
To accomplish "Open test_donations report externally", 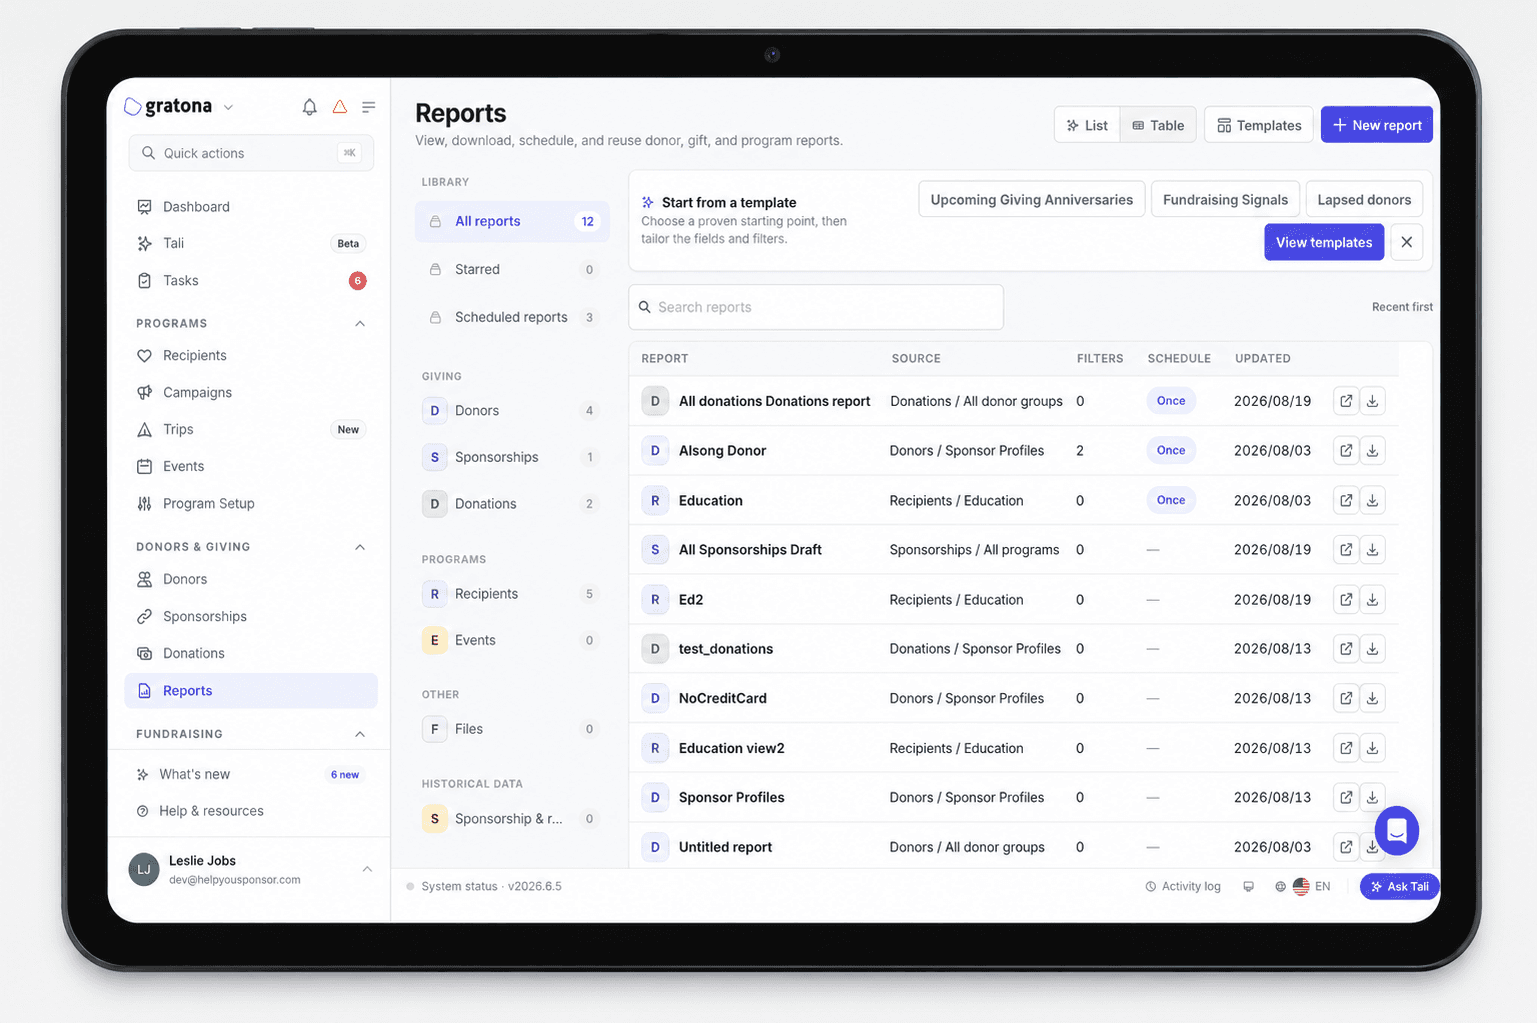I will [1346, 649].
